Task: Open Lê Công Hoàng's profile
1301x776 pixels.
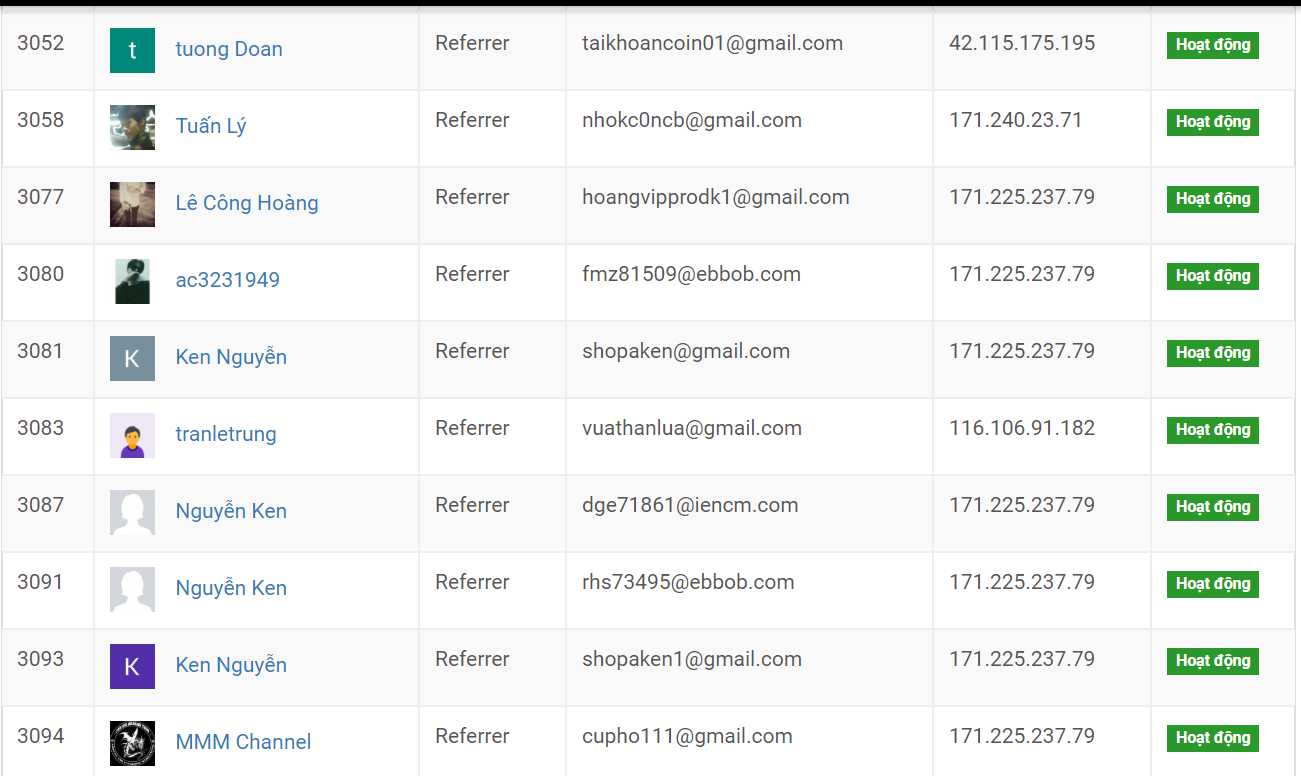Action: tap(247, 203)
